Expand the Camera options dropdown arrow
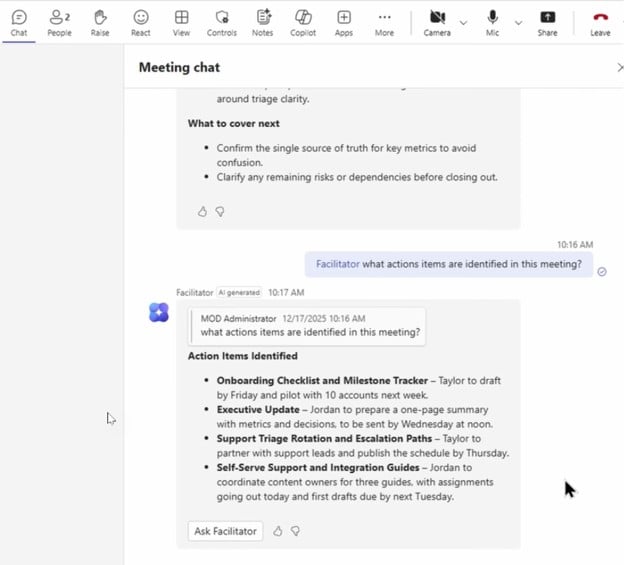The height and width of the screenshot is (565, 624). click(463, 22)
